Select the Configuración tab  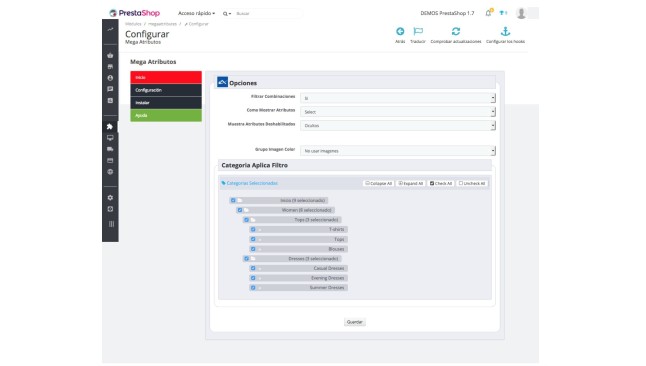pos(166,90)
